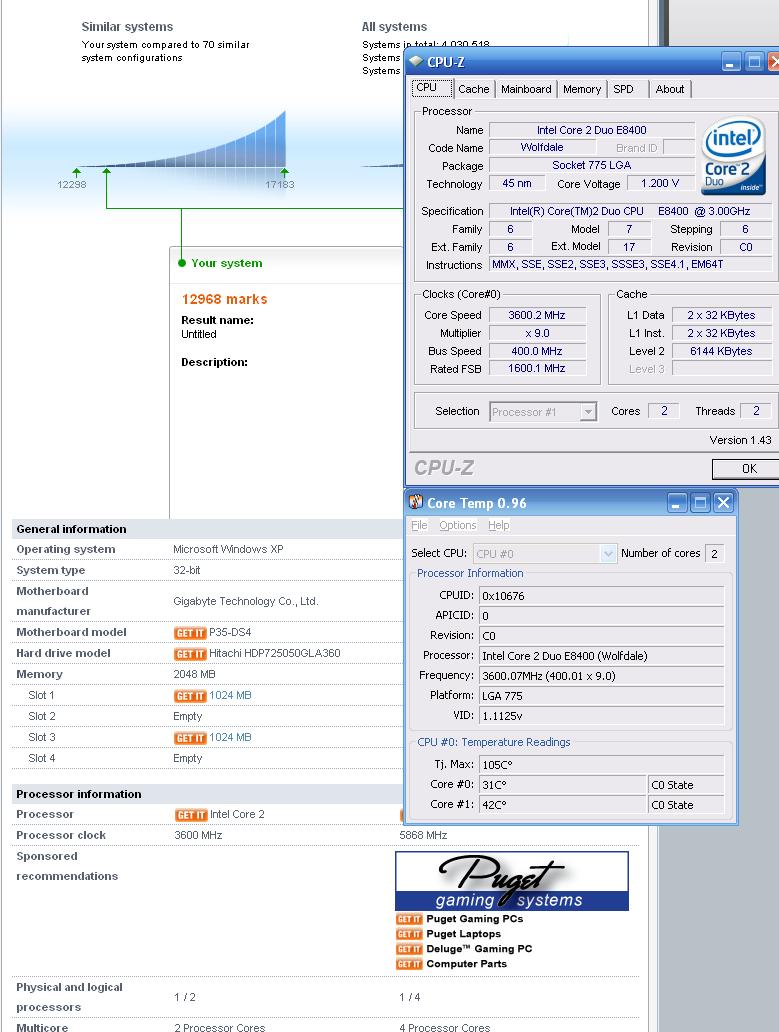
Task: Minimize the CPU-Z window
Action: pos(732,62)
